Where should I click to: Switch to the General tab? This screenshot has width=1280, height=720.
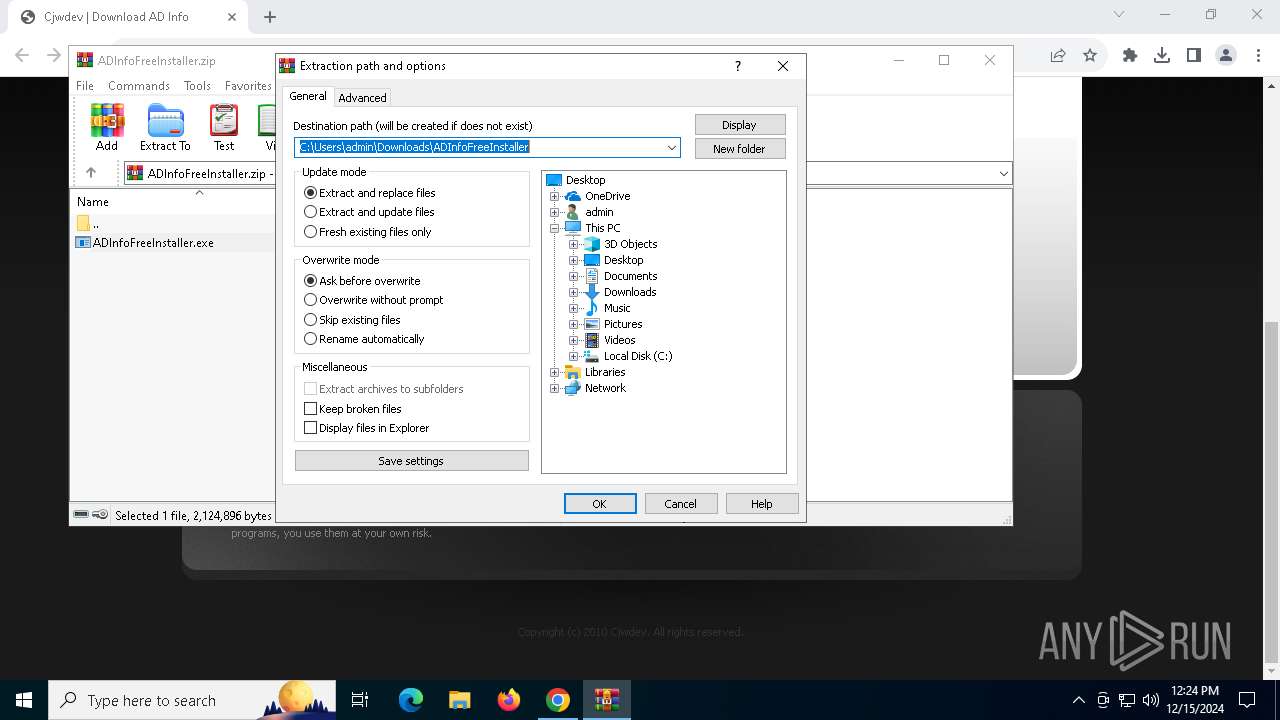308,96
